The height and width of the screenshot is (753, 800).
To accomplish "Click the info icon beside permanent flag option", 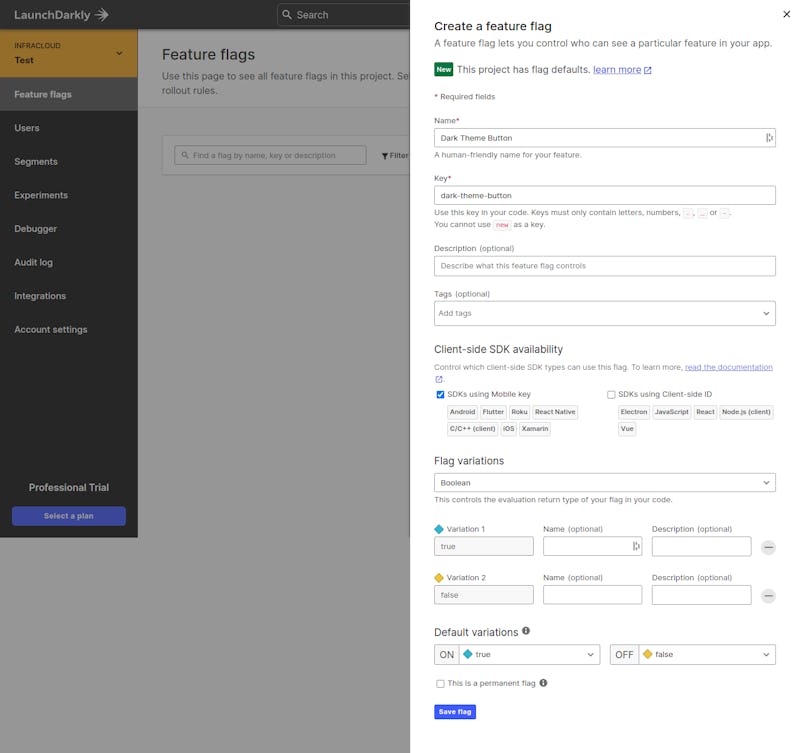I will 542,683.
